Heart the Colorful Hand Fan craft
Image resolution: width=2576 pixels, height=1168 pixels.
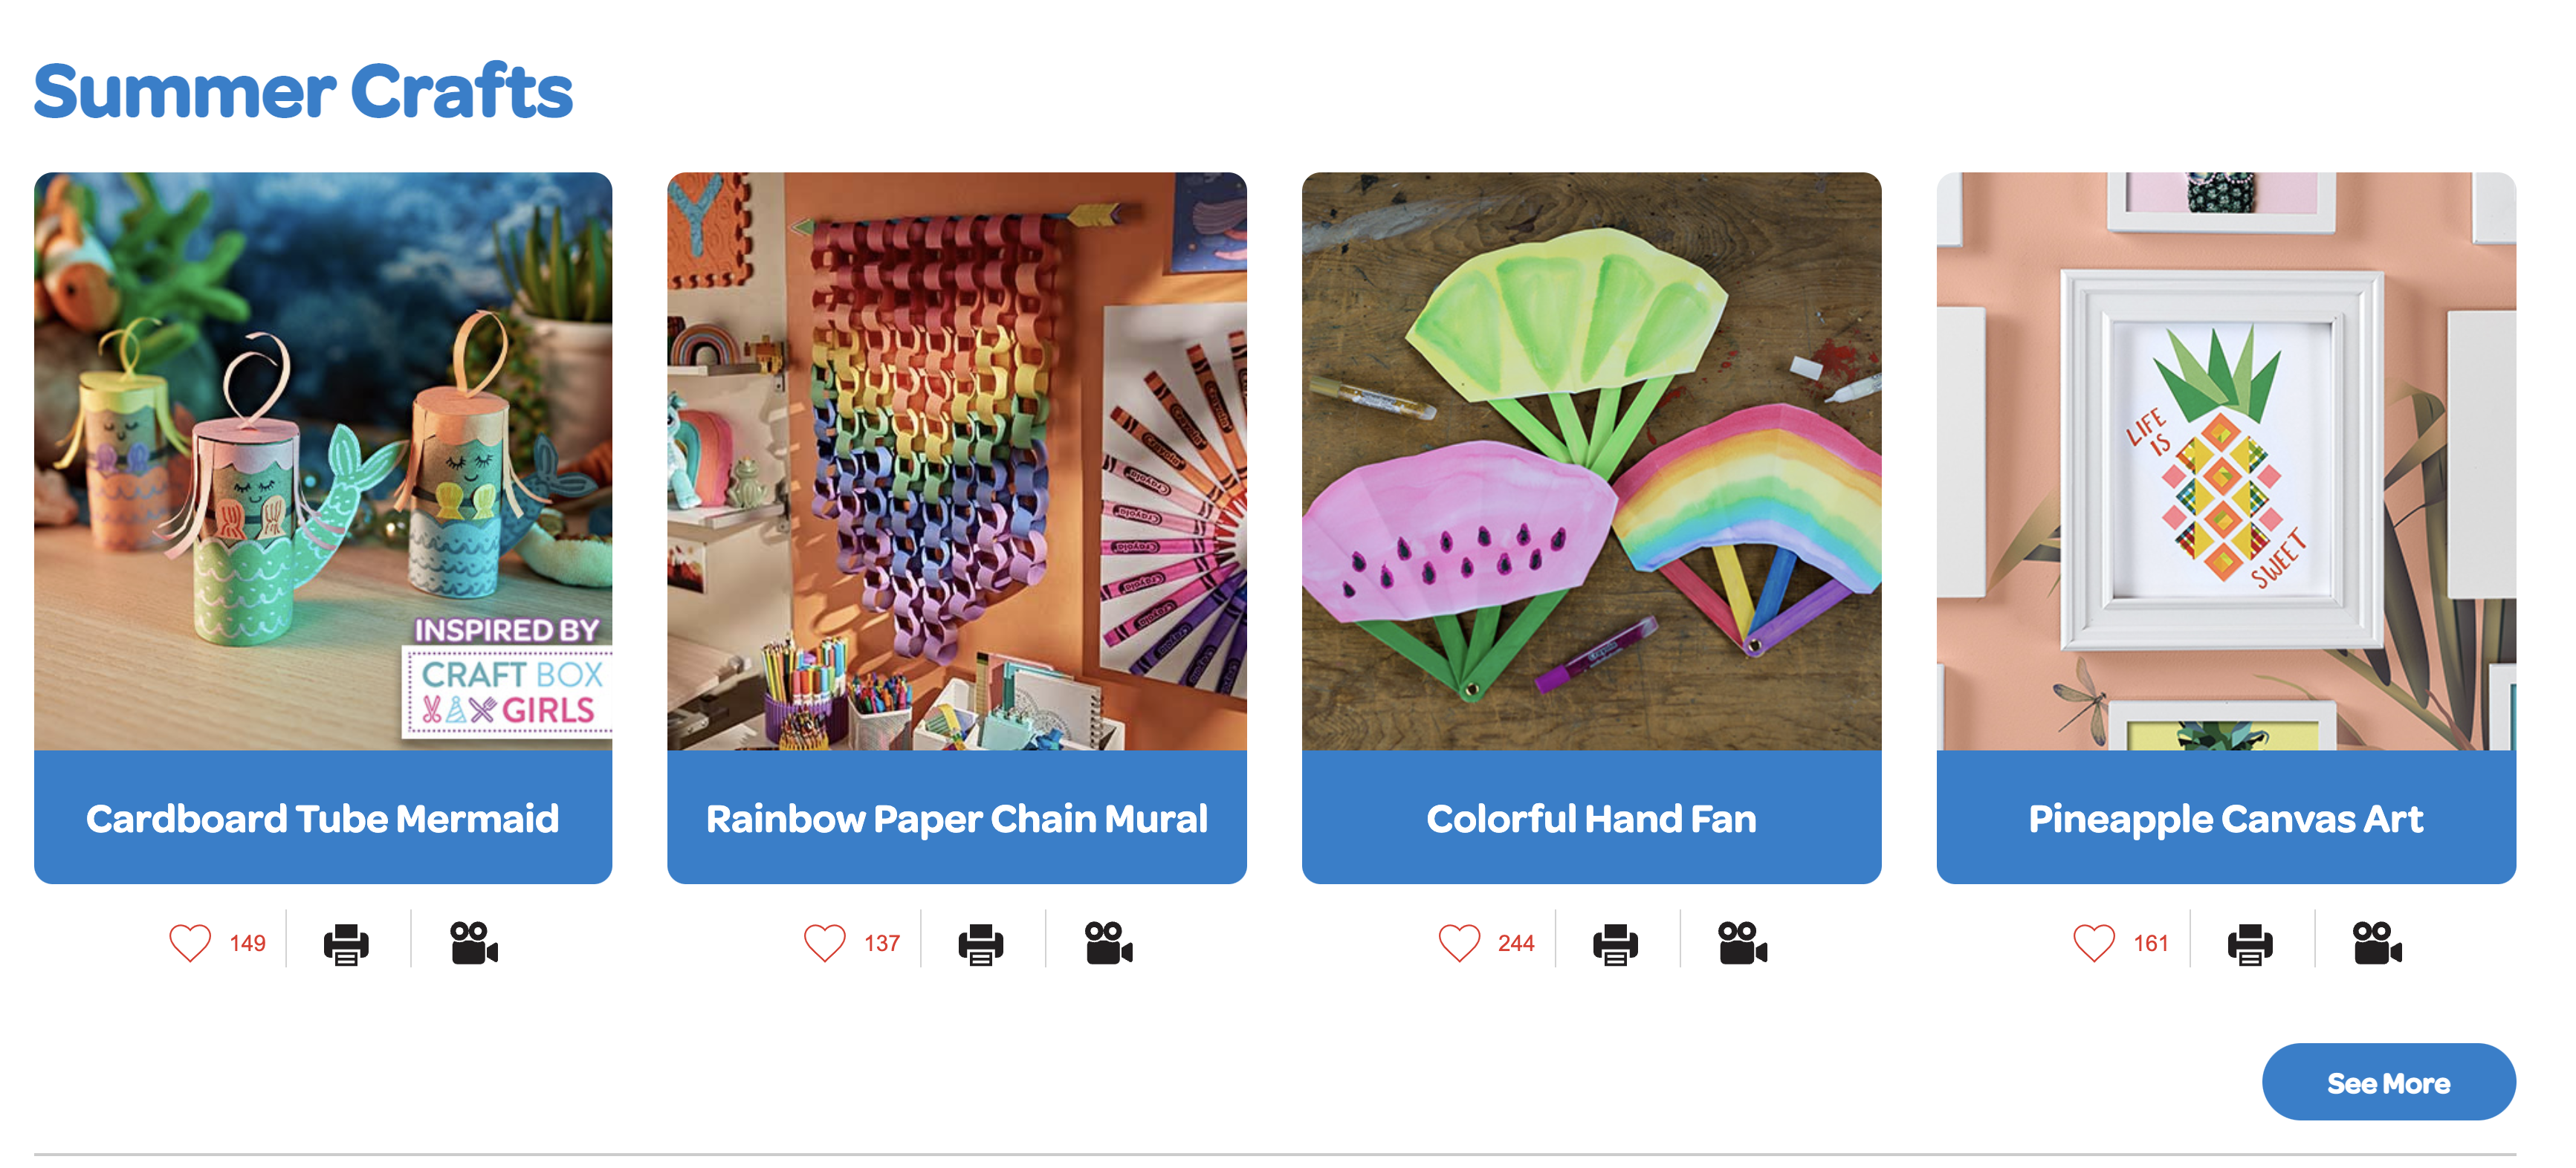tap(1459, 943)
